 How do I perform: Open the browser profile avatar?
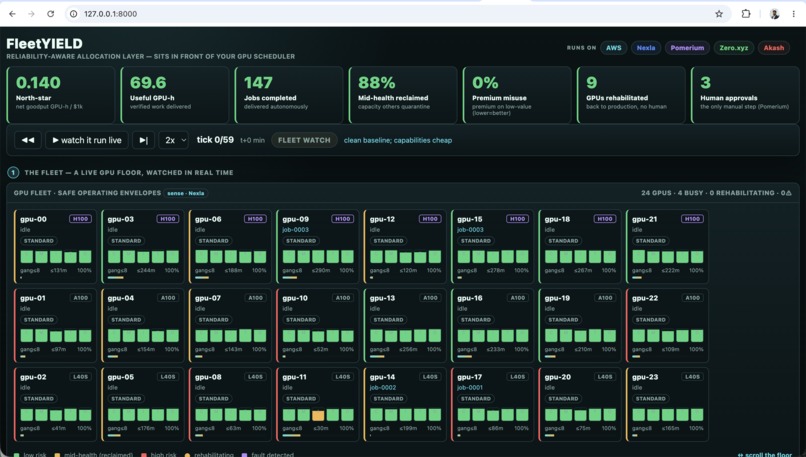pyautogui.click(x=774, y=14)
